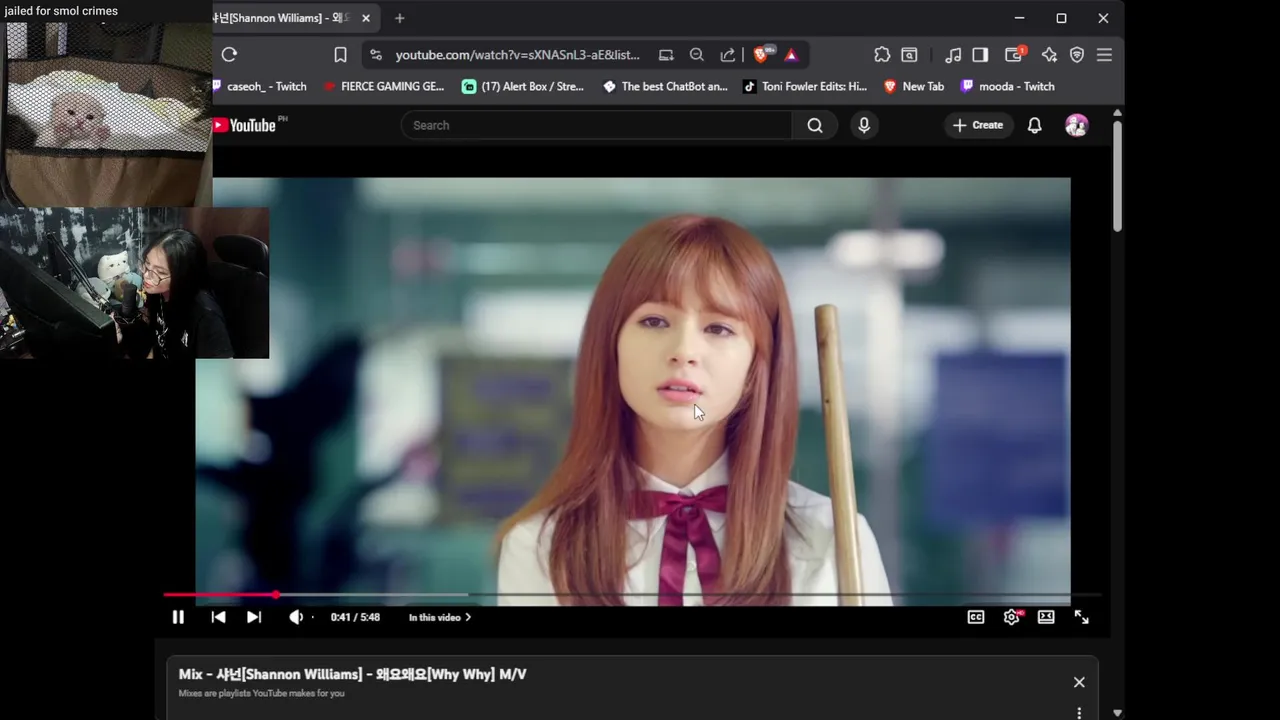This screenshot has height=720, width=1280.
Task: Click the install app icon in address bar
Action: click(x=666, y=55)
